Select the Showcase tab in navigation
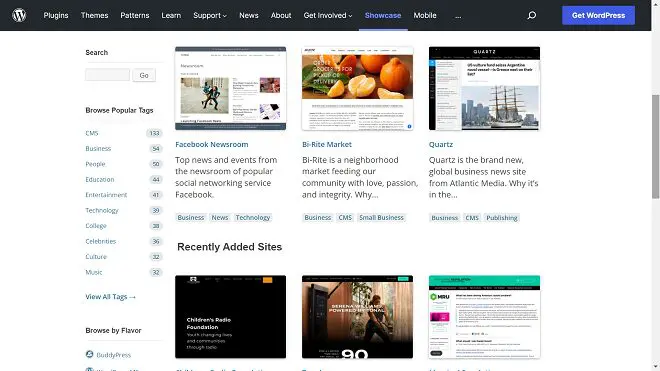 tap(383, 15)
